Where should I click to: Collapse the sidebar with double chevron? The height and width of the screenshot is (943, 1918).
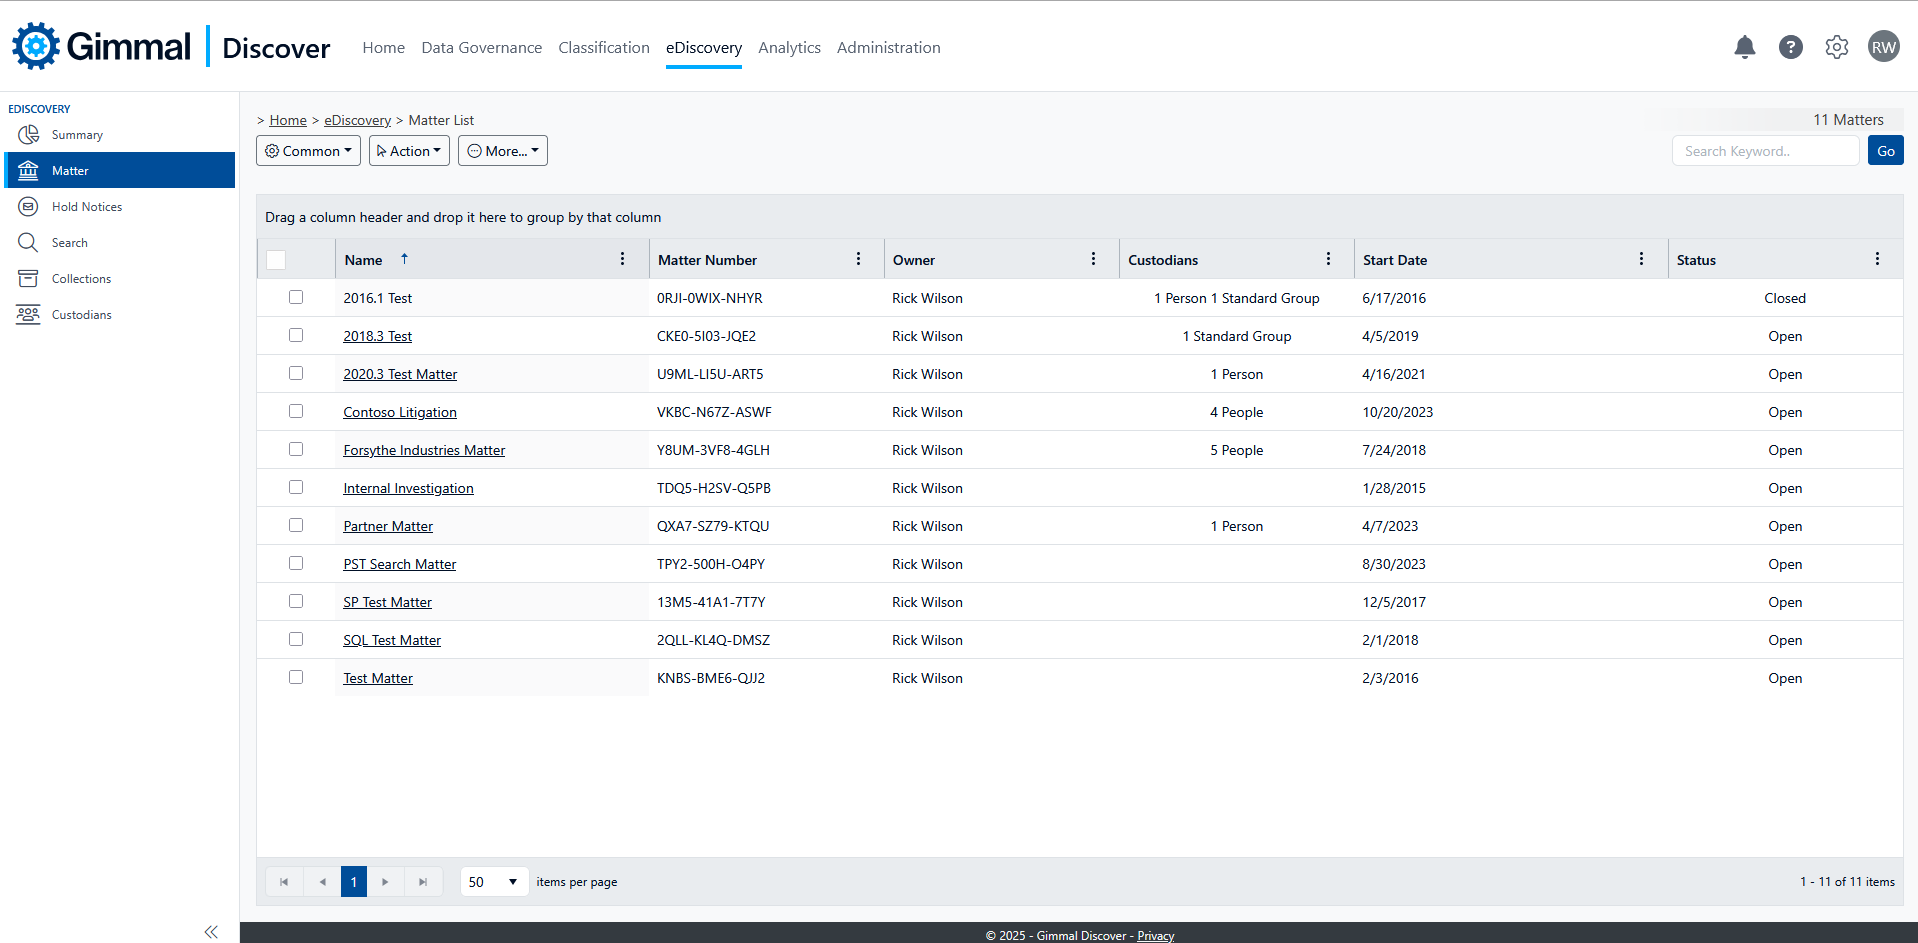pos(211,932)
